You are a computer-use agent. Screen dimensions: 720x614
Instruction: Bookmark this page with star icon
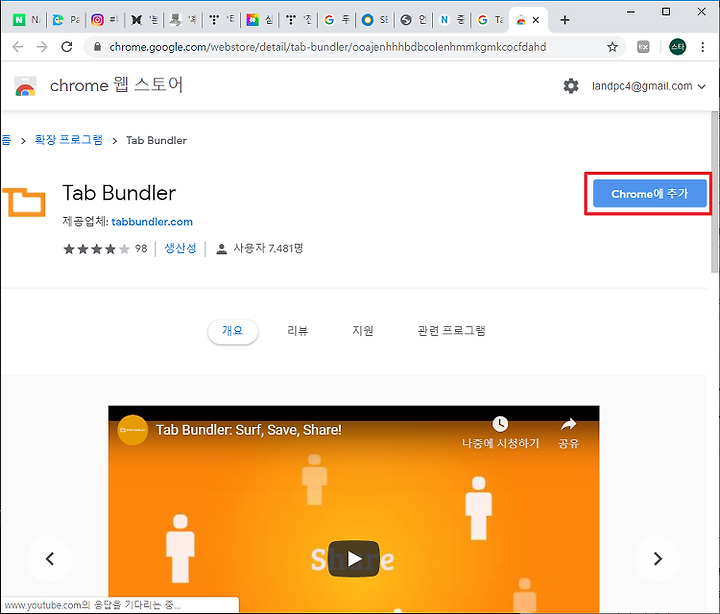coord(612,47)
